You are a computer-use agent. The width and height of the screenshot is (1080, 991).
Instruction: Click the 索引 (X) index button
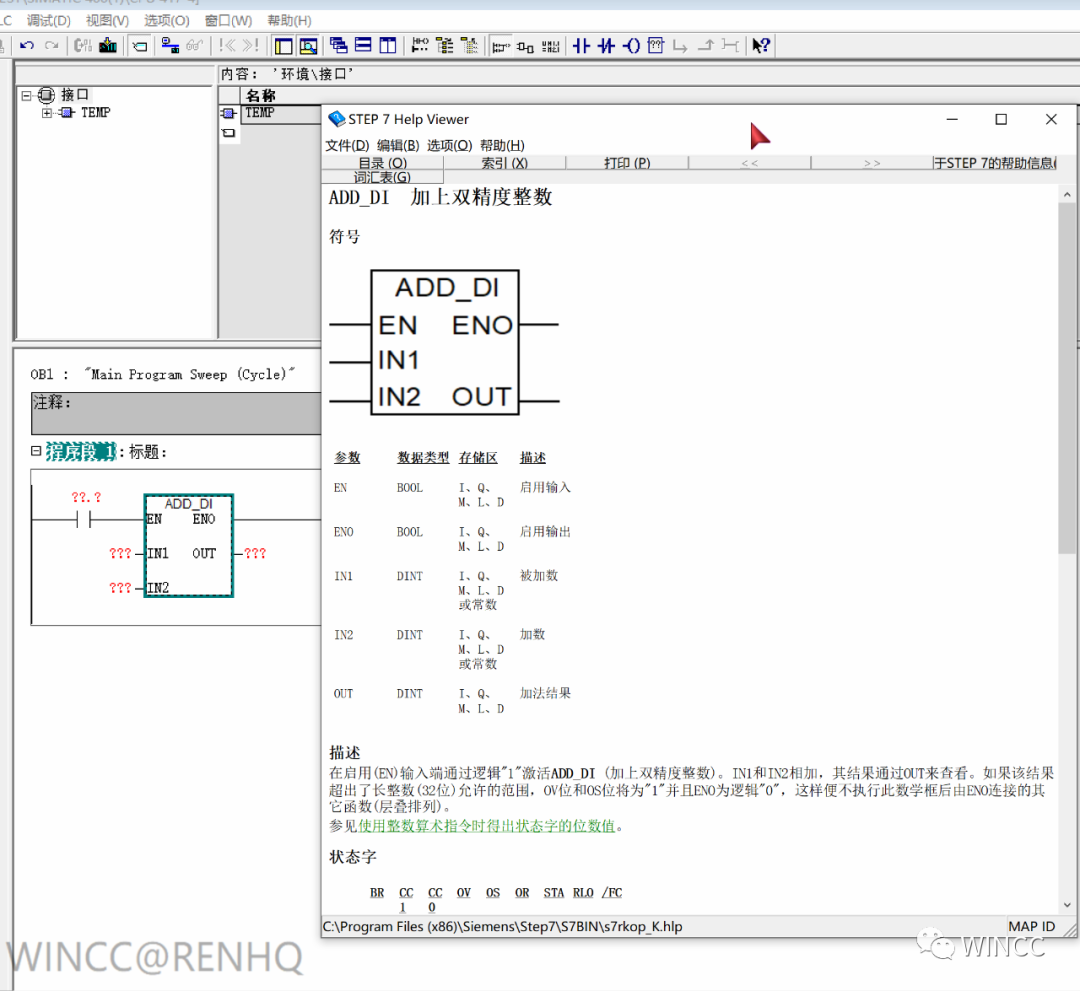point(504,163)
